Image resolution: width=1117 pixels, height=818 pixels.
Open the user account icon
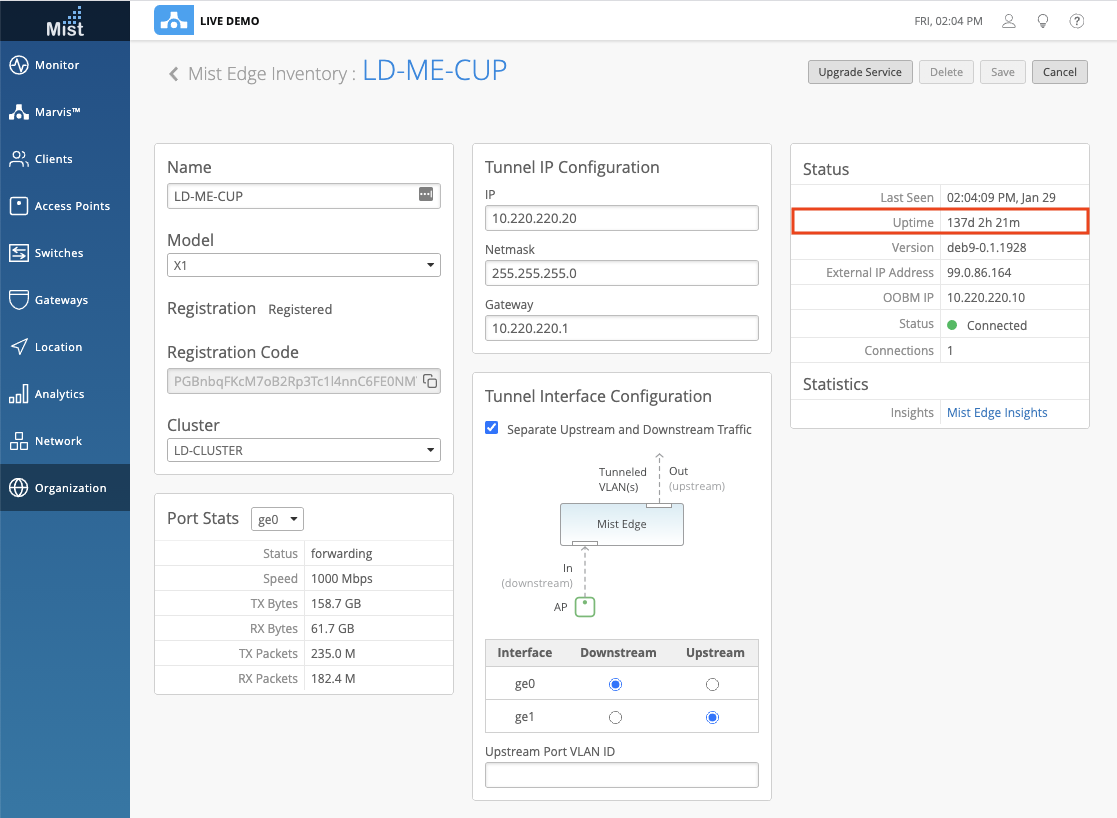click(x=1009, y=21)
